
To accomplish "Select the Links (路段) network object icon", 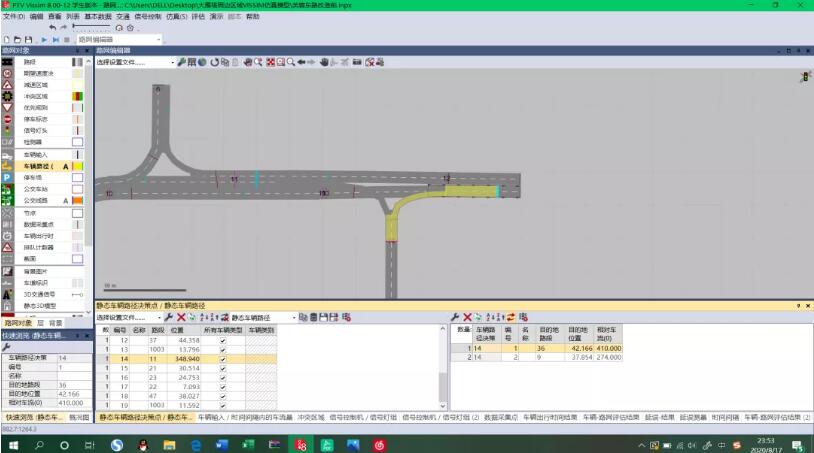I will [x=7, y=62].
